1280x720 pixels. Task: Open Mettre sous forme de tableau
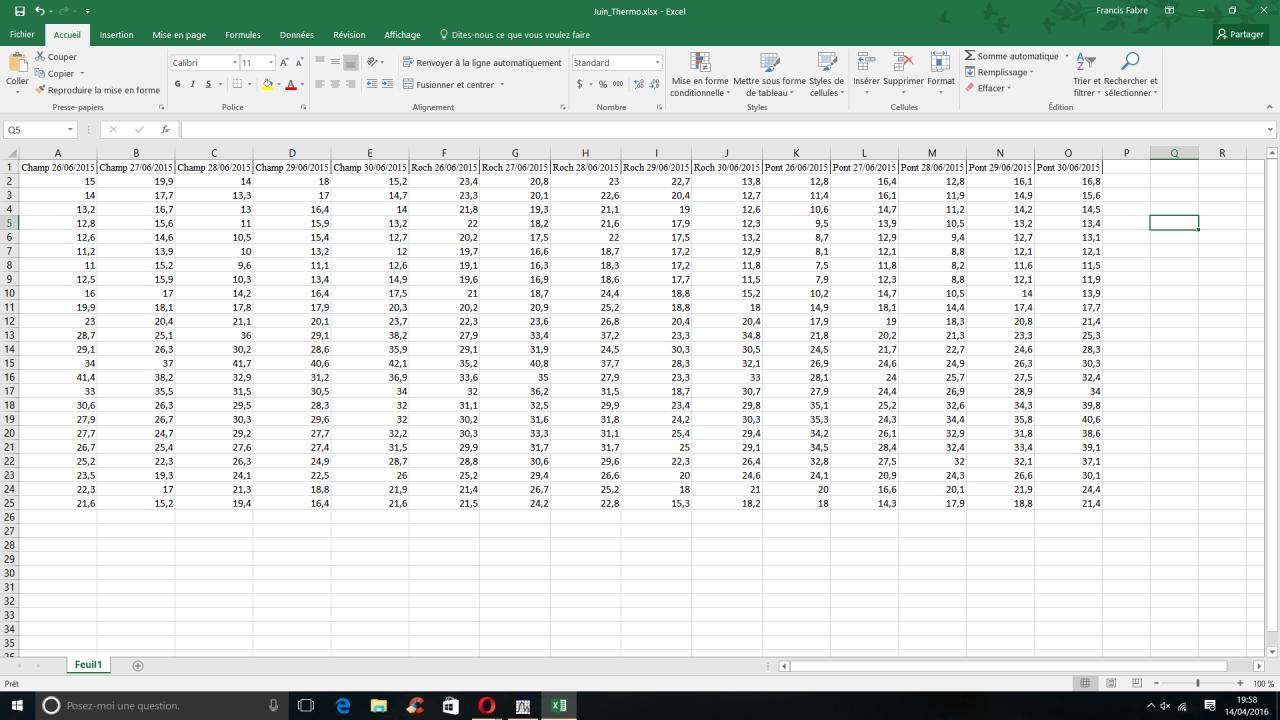(x=769, y=75)
